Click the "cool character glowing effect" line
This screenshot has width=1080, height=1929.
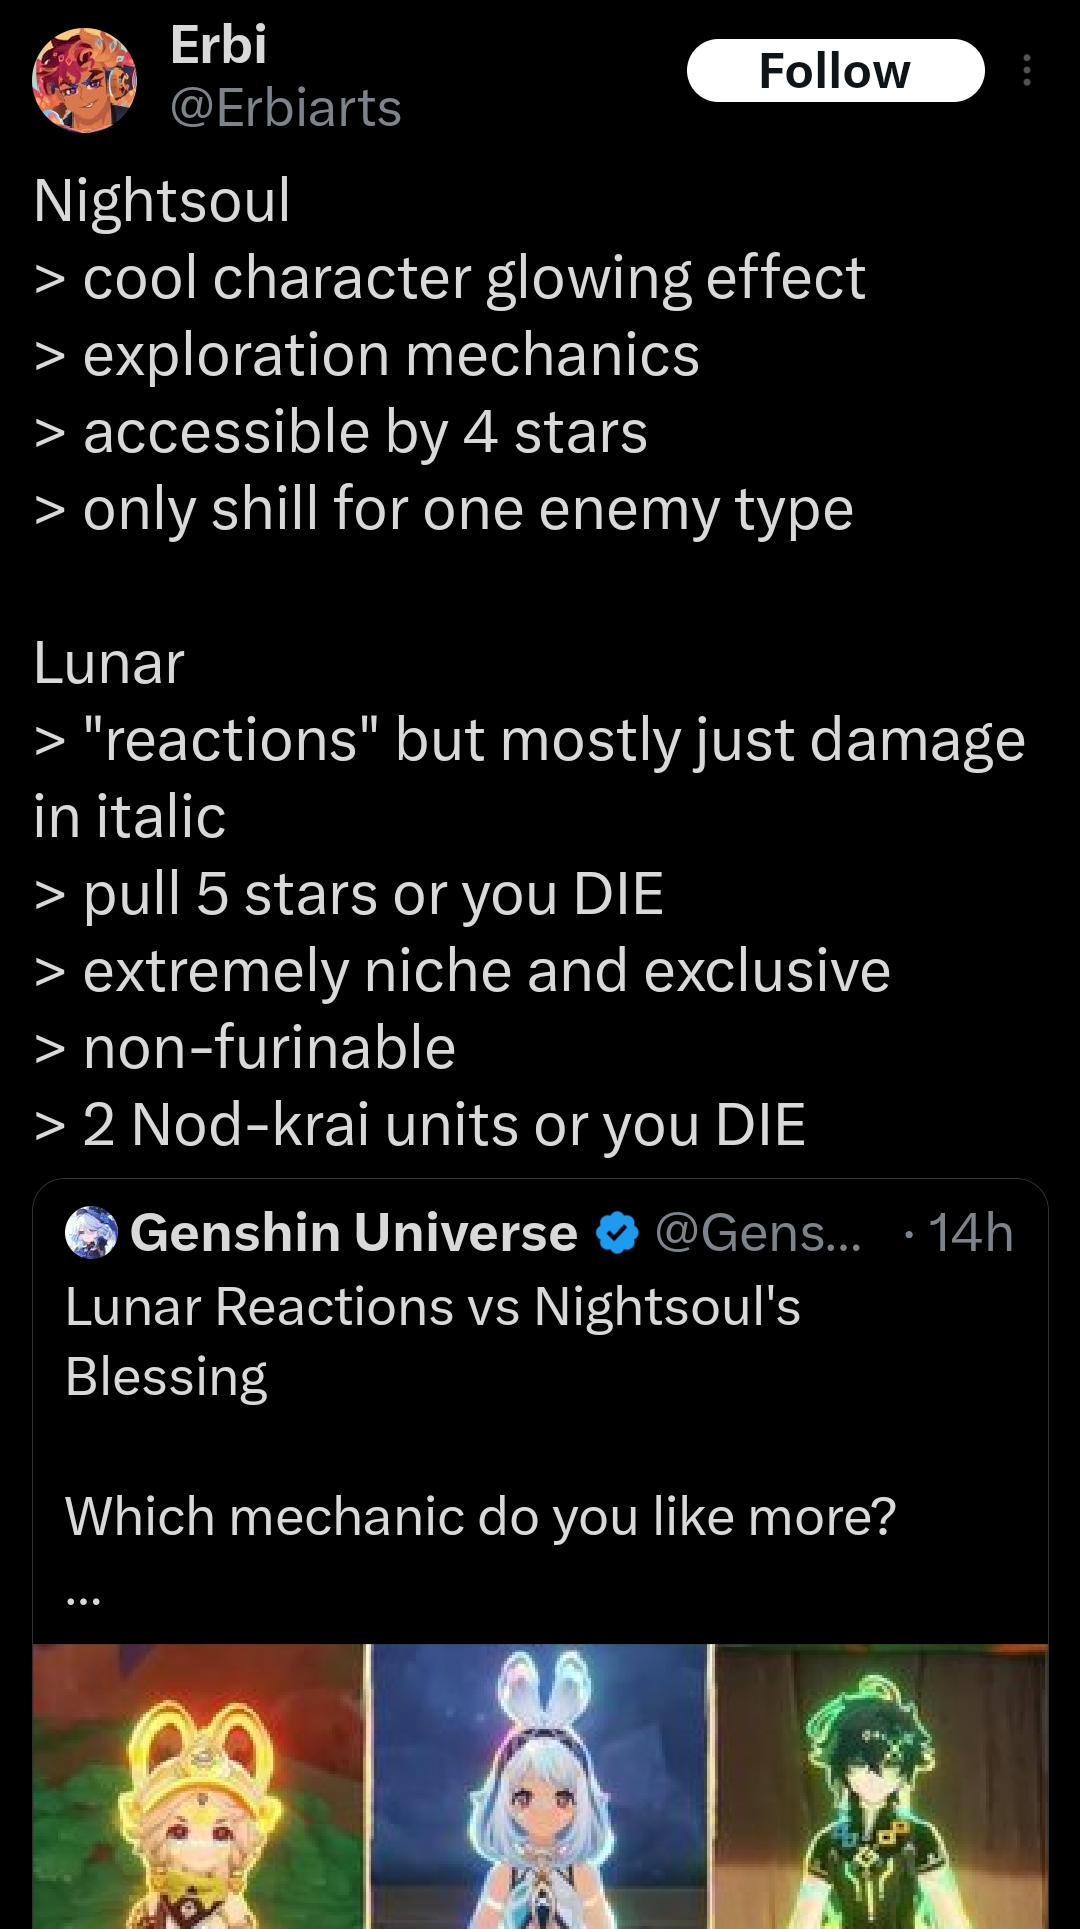(x=473, y=277)
